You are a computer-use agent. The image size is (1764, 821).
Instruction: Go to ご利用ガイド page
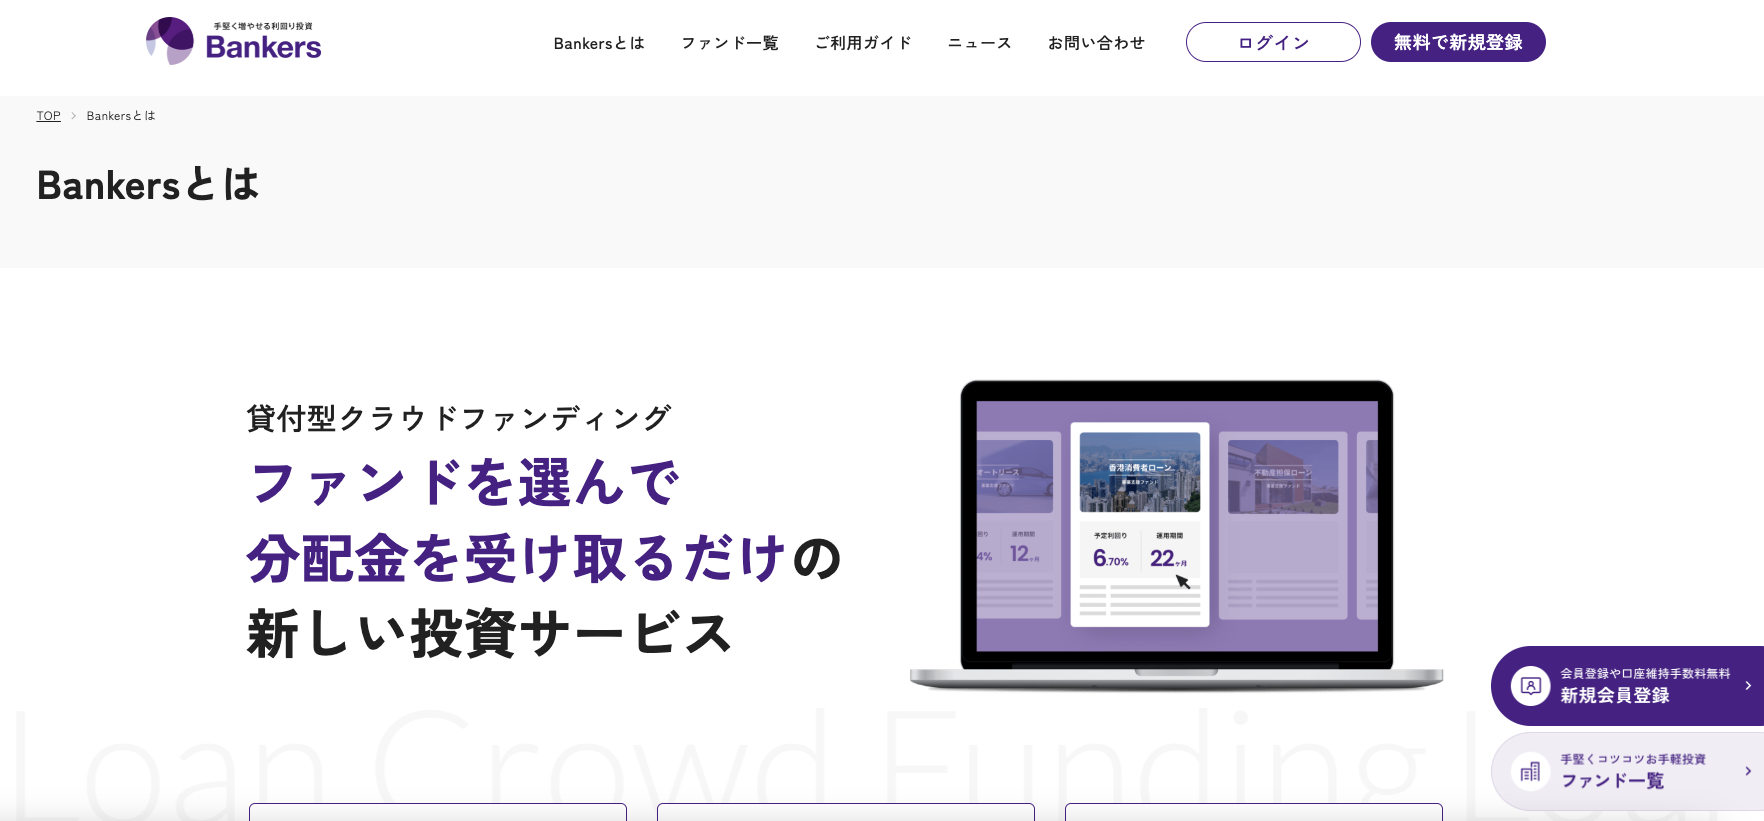click(x=863, y=43)
